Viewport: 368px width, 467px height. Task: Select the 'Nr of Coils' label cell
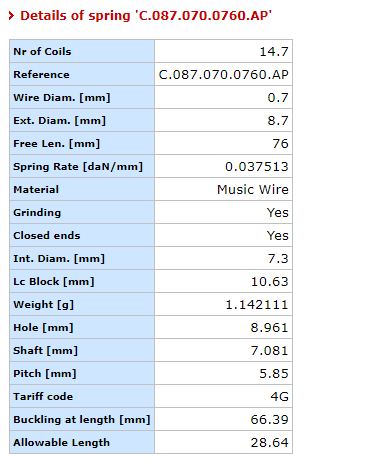pos(82,51)
